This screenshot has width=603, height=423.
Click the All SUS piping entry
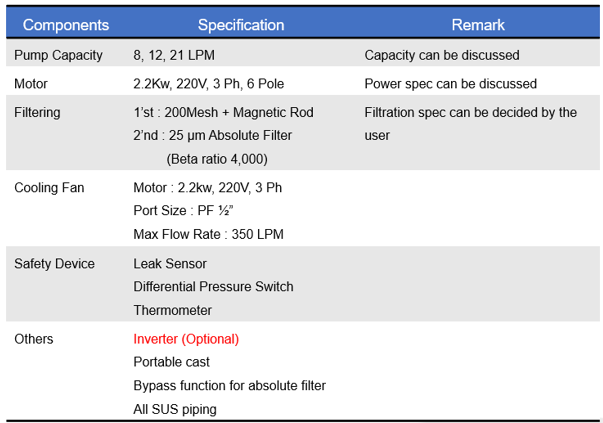(175, 410)
